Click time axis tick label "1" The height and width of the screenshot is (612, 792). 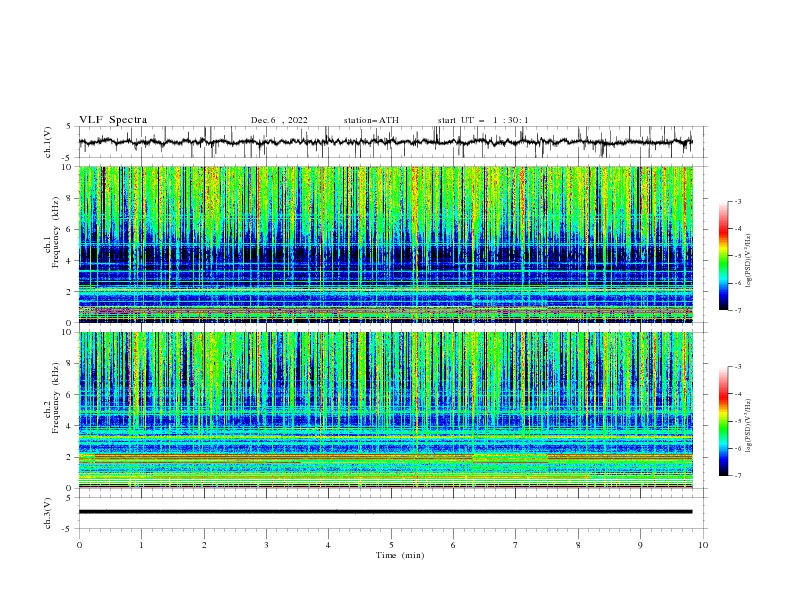(141, 545)
